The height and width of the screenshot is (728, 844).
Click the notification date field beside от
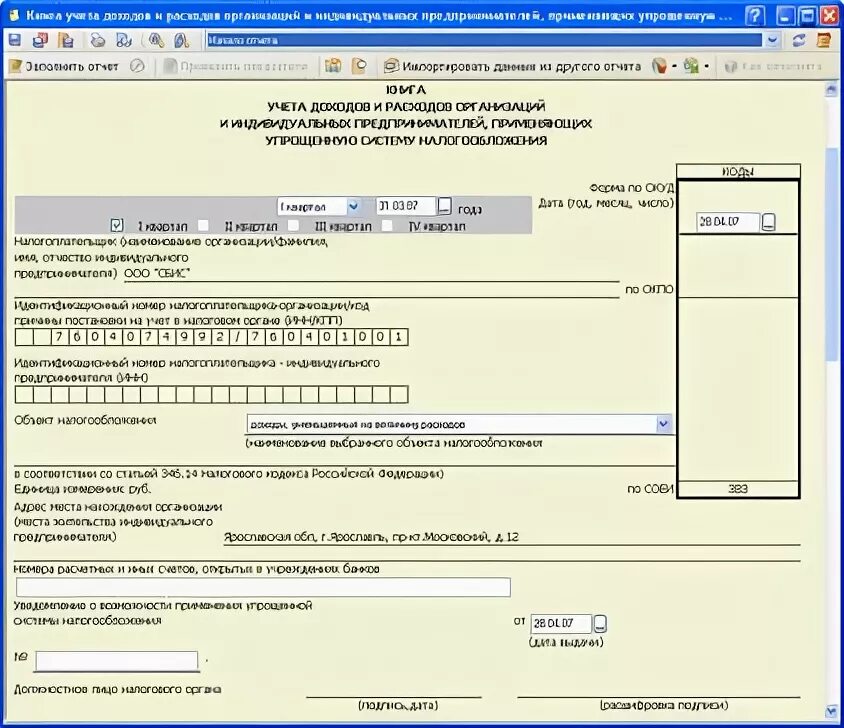coord(561,624)
